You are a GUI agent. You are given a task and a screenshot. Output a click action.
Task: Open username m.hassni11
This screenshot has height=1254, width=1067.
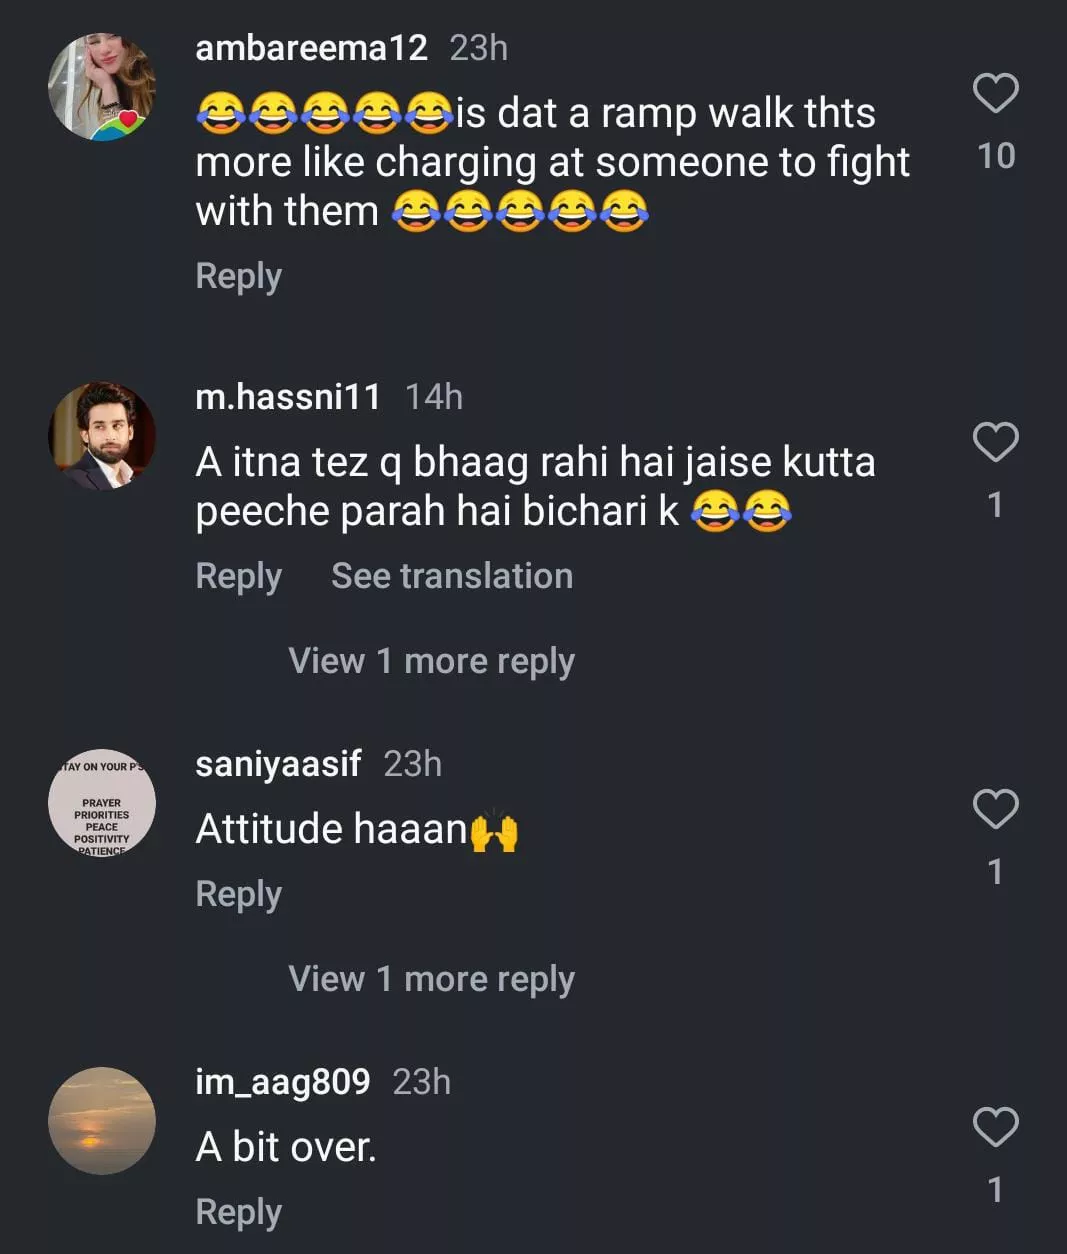(288, 397)
